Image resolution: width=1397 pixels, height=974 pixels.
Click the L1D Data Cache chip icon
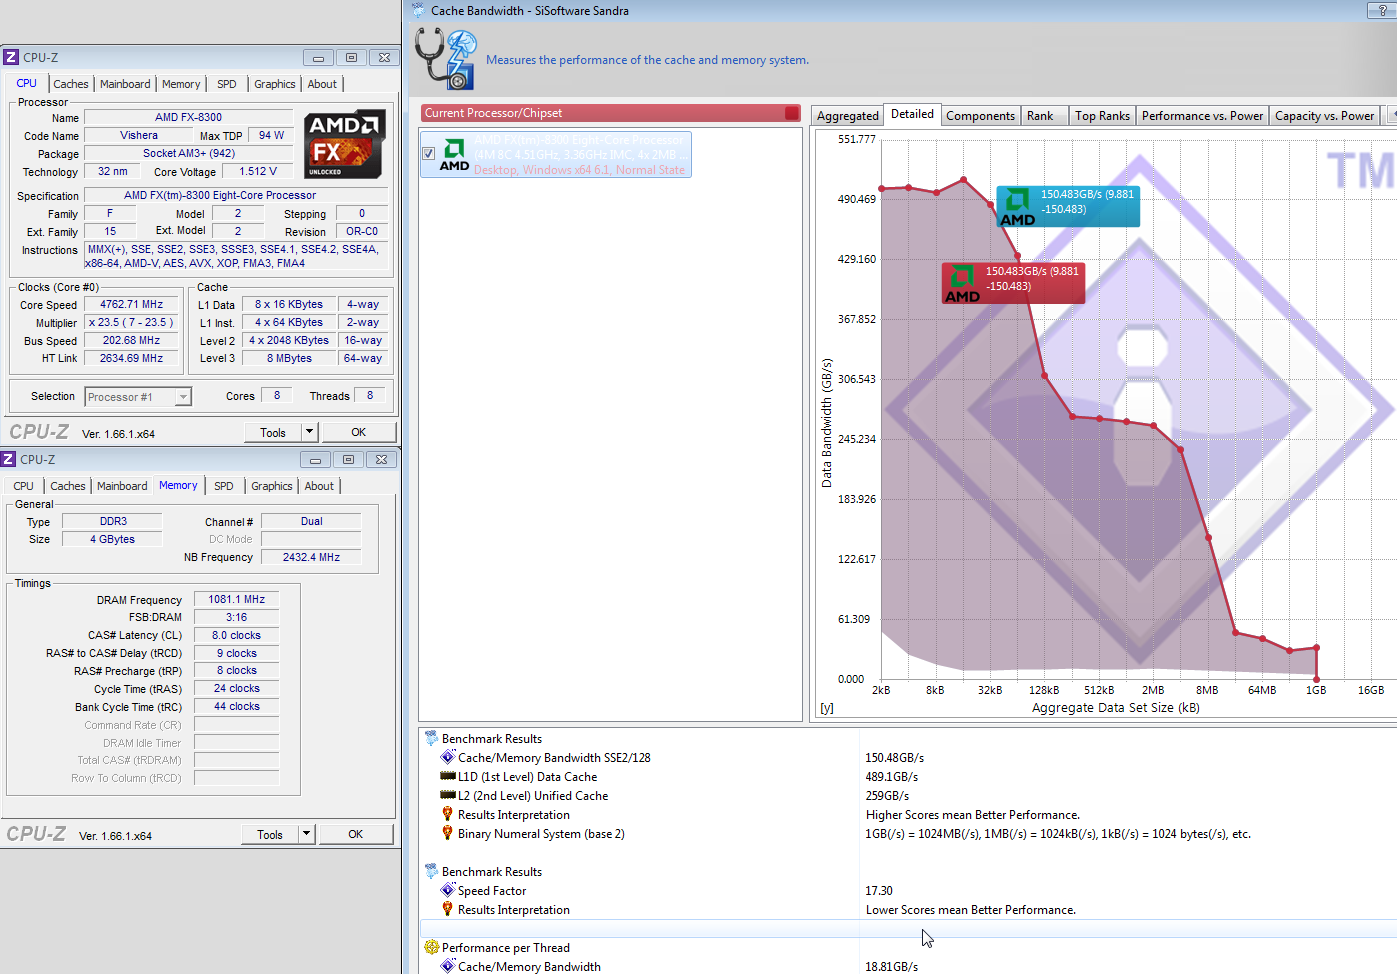(x=448, y=777)
